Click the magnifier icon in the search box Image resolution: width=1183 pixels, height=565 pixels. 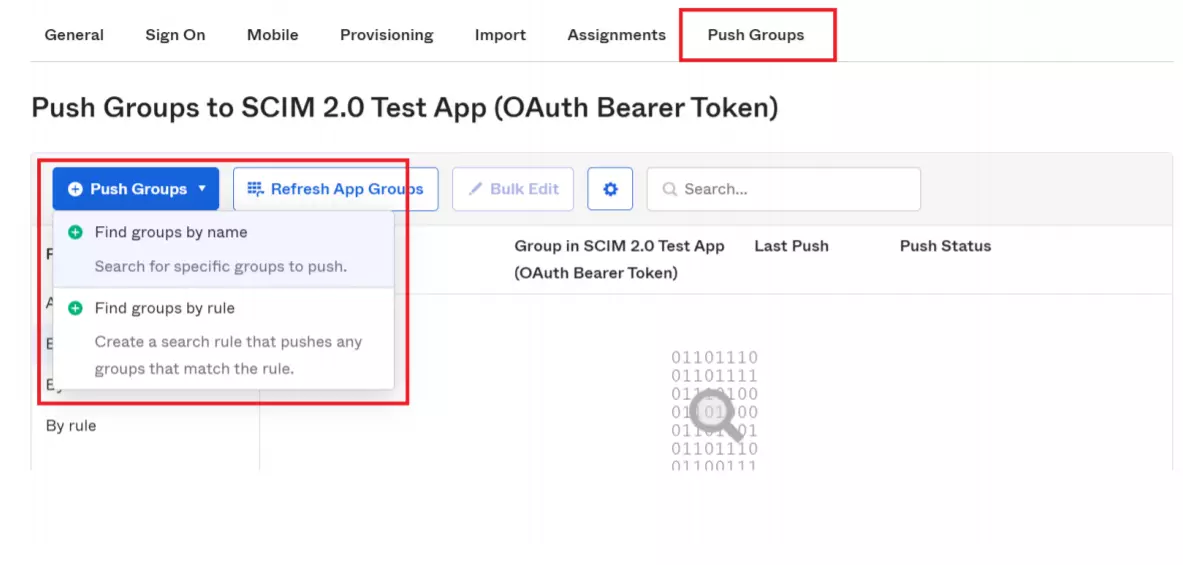pos(669,189)
